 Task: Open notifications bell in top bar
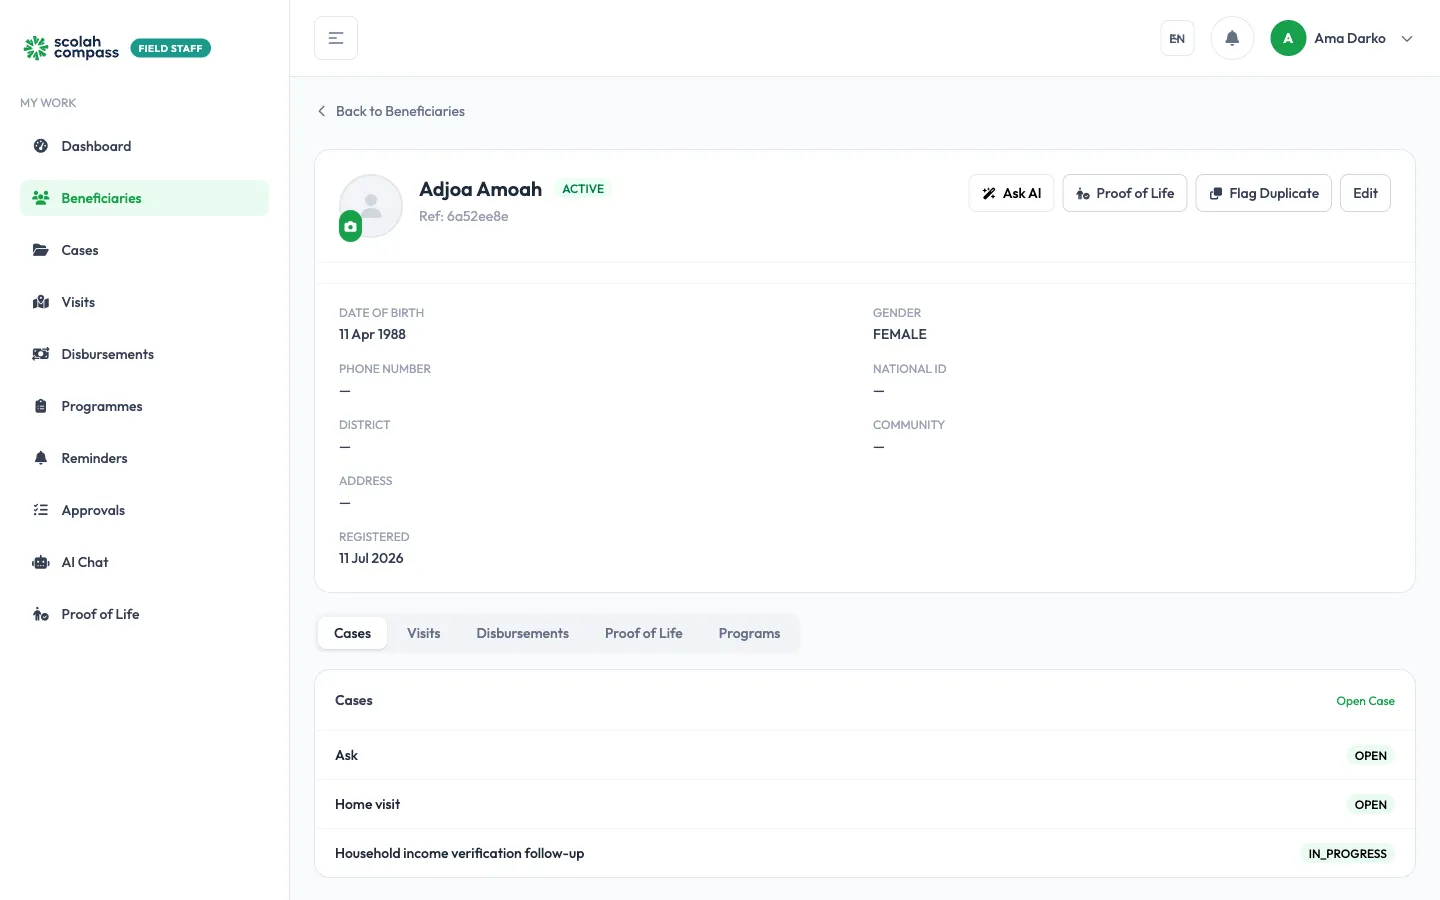pyautogui.click(x=1232, y=38)
